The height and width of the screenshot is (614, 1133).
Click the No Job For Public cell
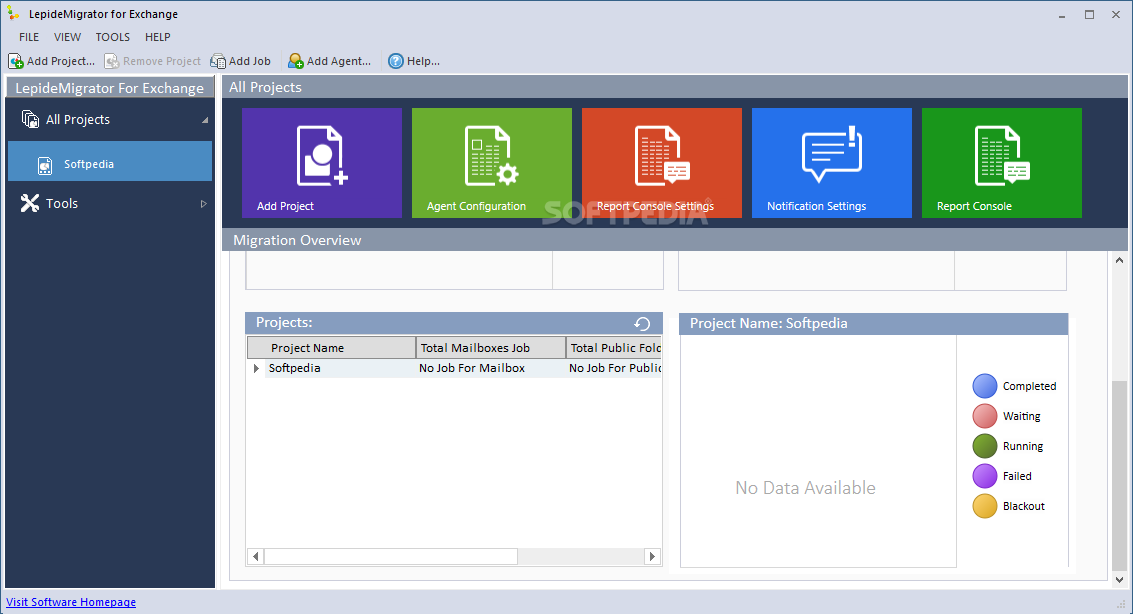(x=614, y=368)
